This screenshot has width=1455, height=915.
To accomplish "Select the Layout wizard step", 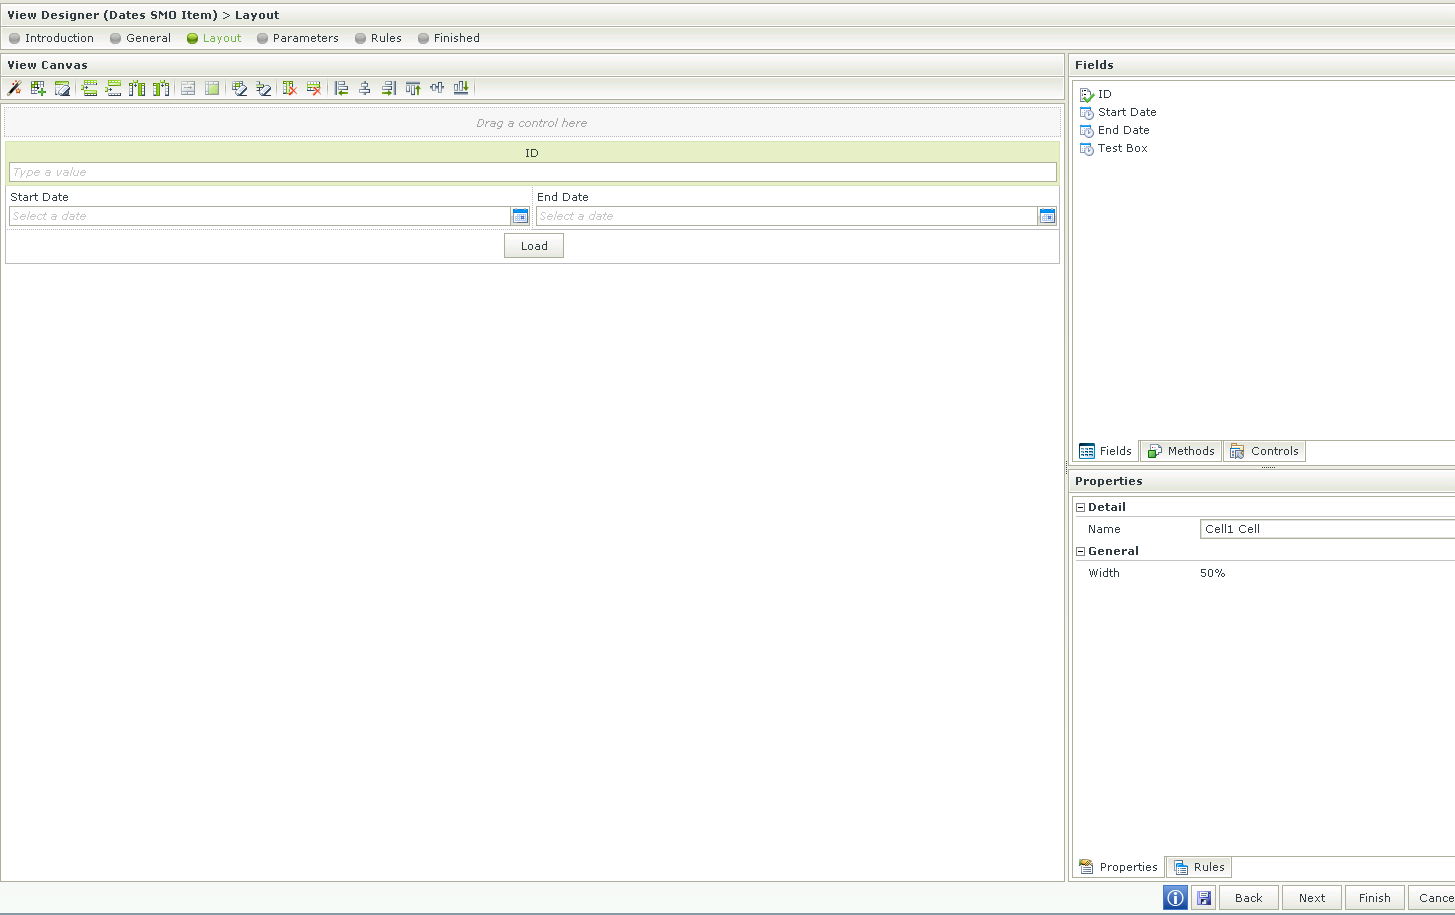I will pos(214,38).
